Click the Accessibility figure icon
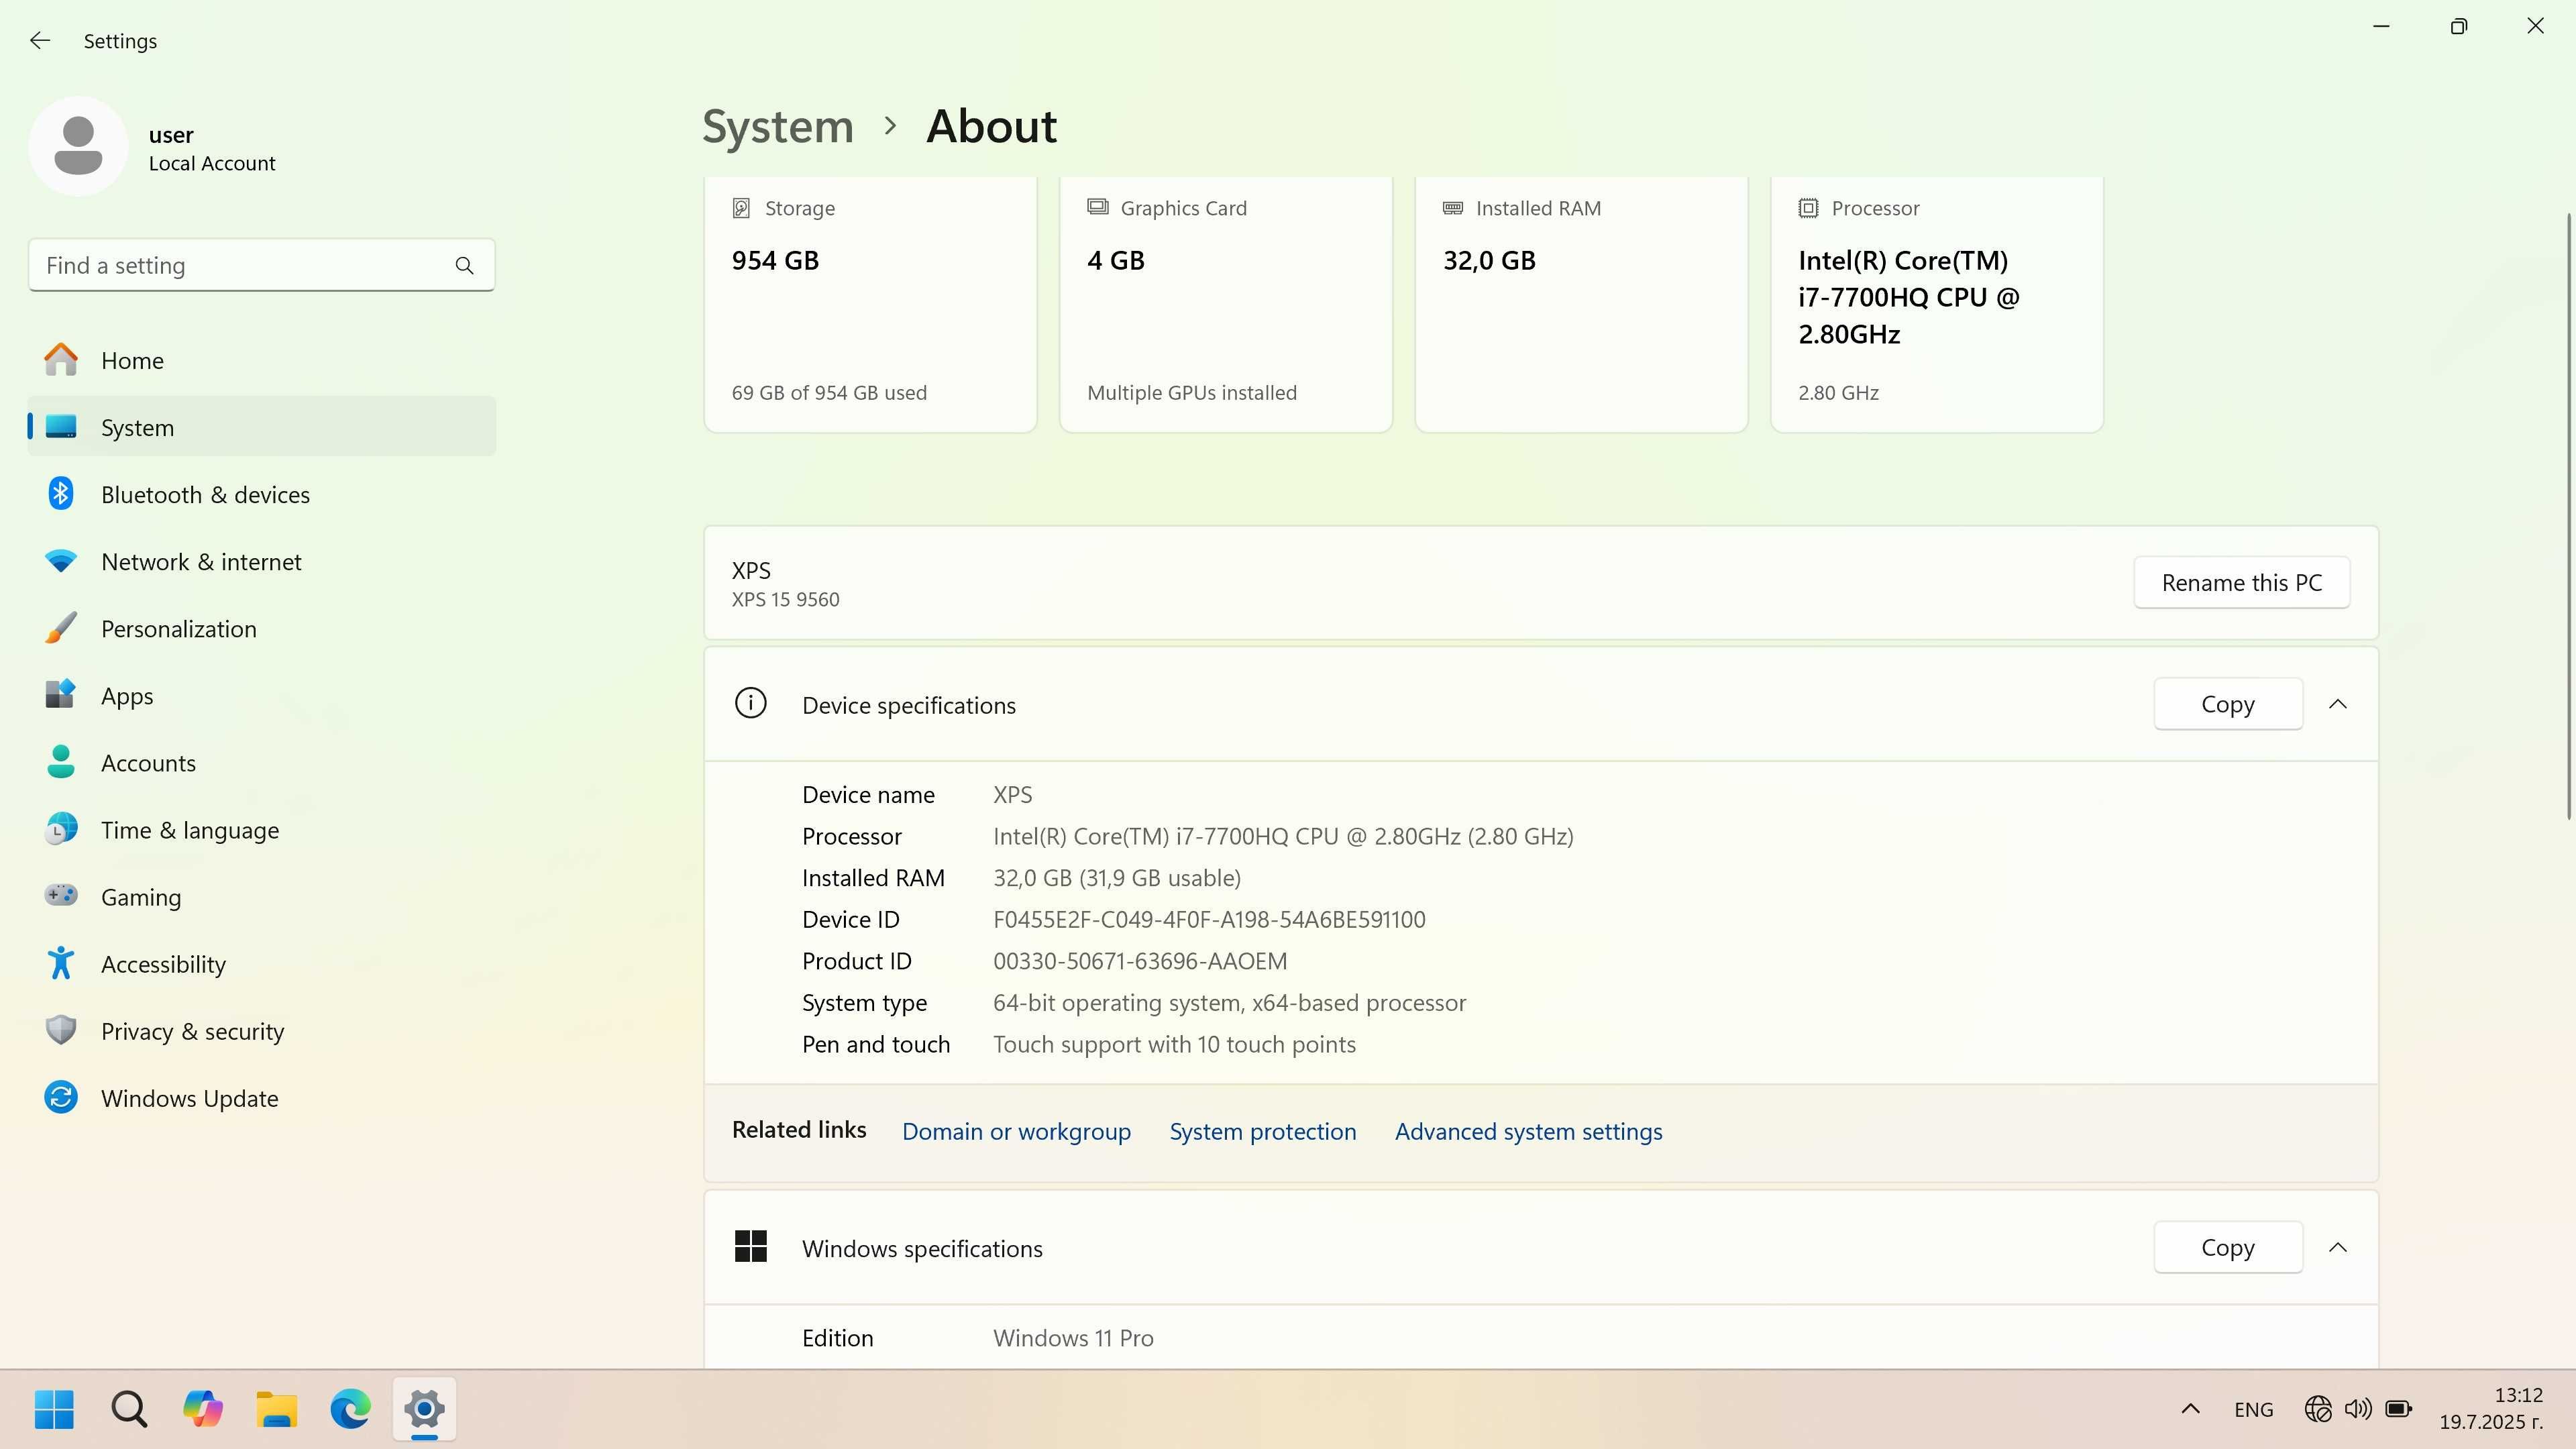 (x=61, y=963)
